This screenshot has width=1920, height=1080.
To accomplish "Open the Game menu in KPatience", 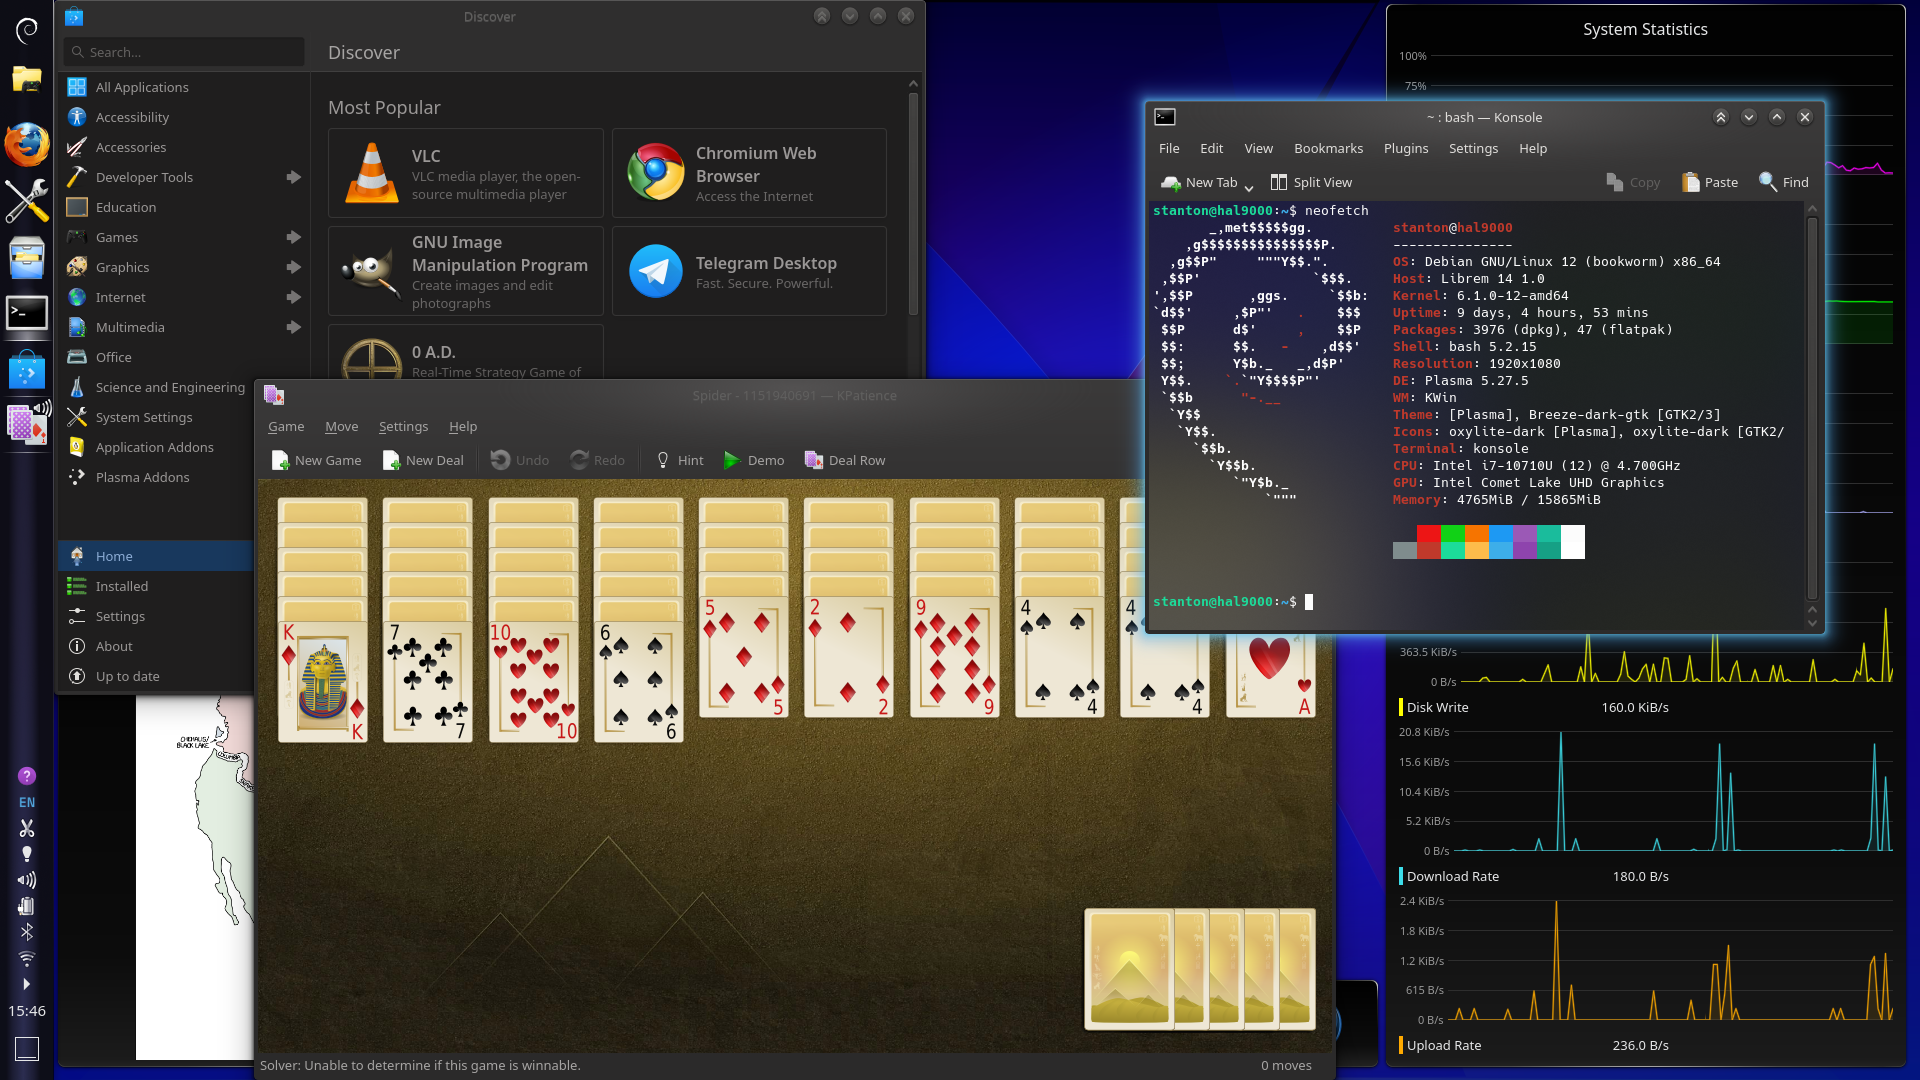I will coord(285,425).
